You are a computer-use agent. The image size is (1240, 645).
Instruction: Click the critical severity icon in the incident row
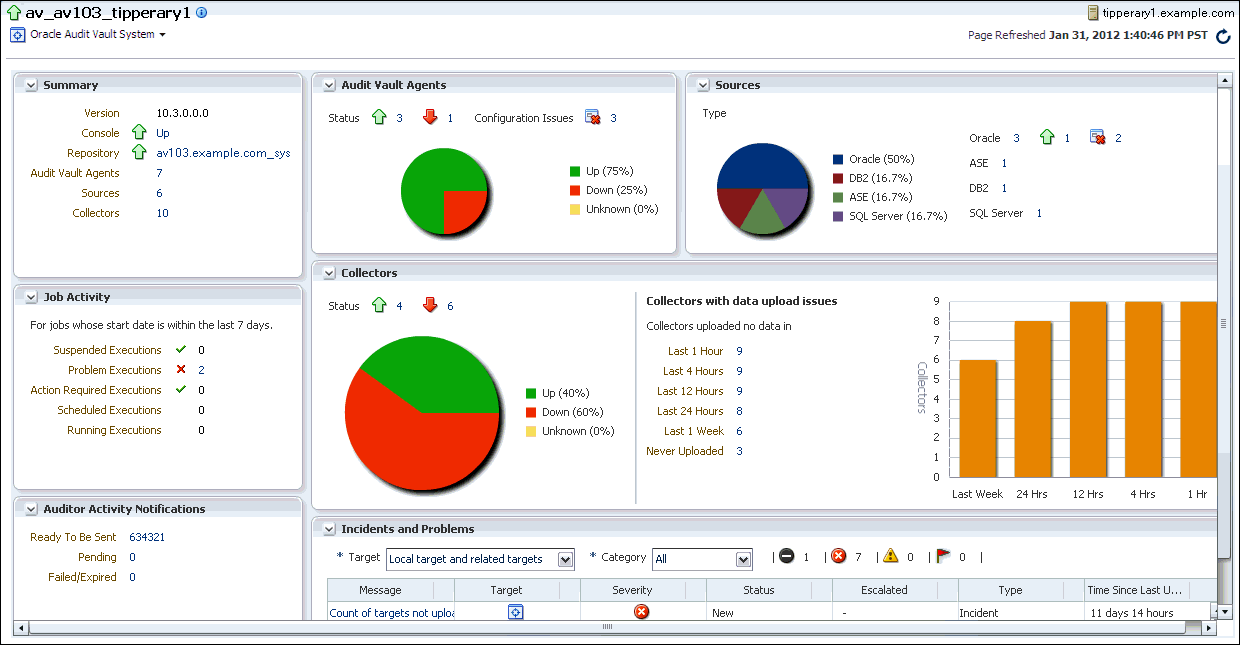click(642, 612)
